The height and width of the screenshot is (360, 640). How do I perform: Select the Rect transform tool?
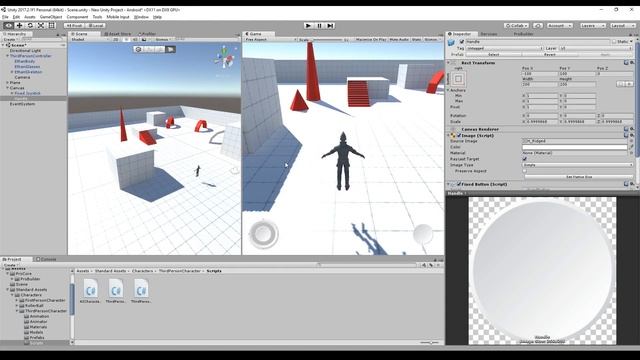pos(52,25)
